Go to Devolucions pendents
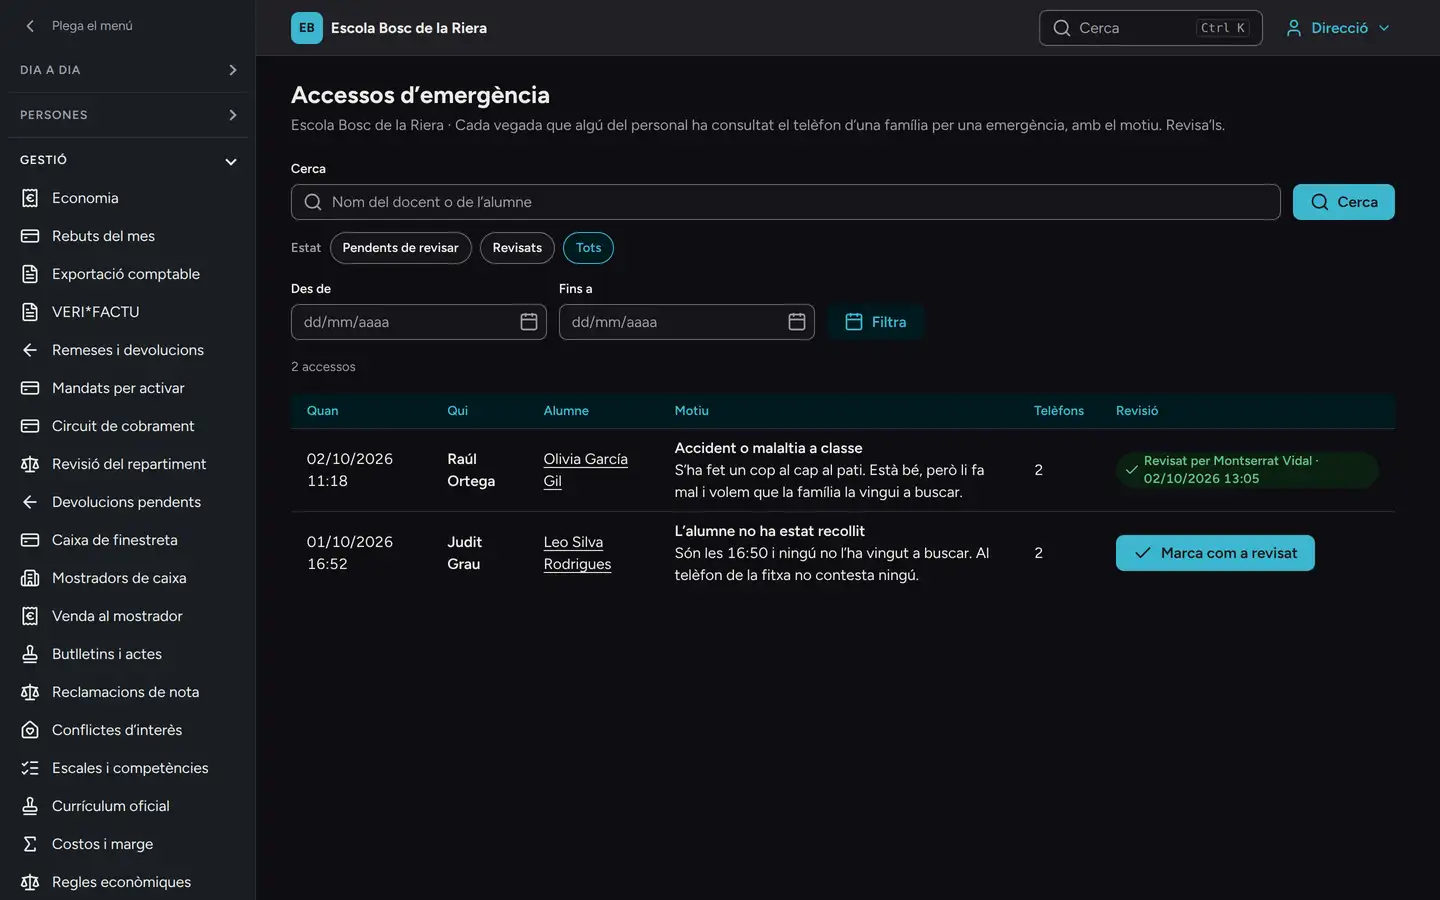 [128, 502]
